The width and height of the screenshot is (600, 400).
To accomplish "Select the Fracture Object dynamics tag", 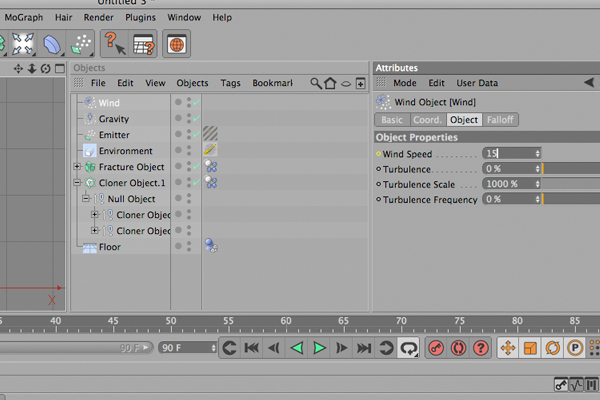I will click(x=211, y=166).
